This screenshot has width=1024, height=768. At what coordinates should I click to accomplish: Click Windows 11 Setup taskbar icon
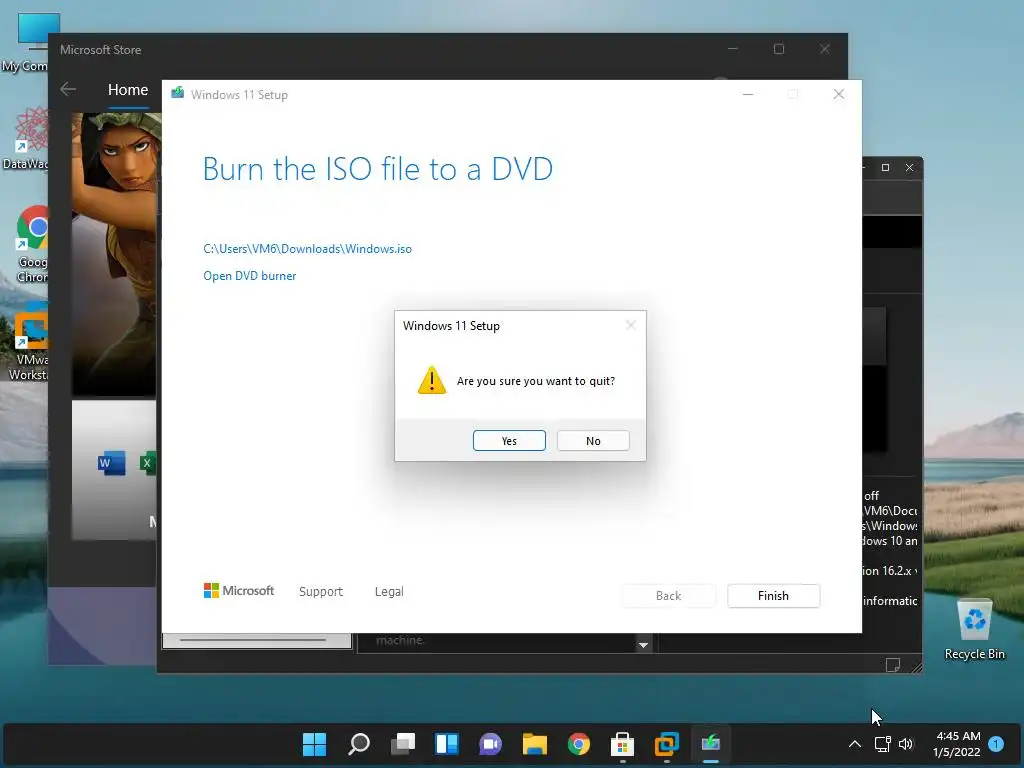pyautogui.click(x=711, y=744)
